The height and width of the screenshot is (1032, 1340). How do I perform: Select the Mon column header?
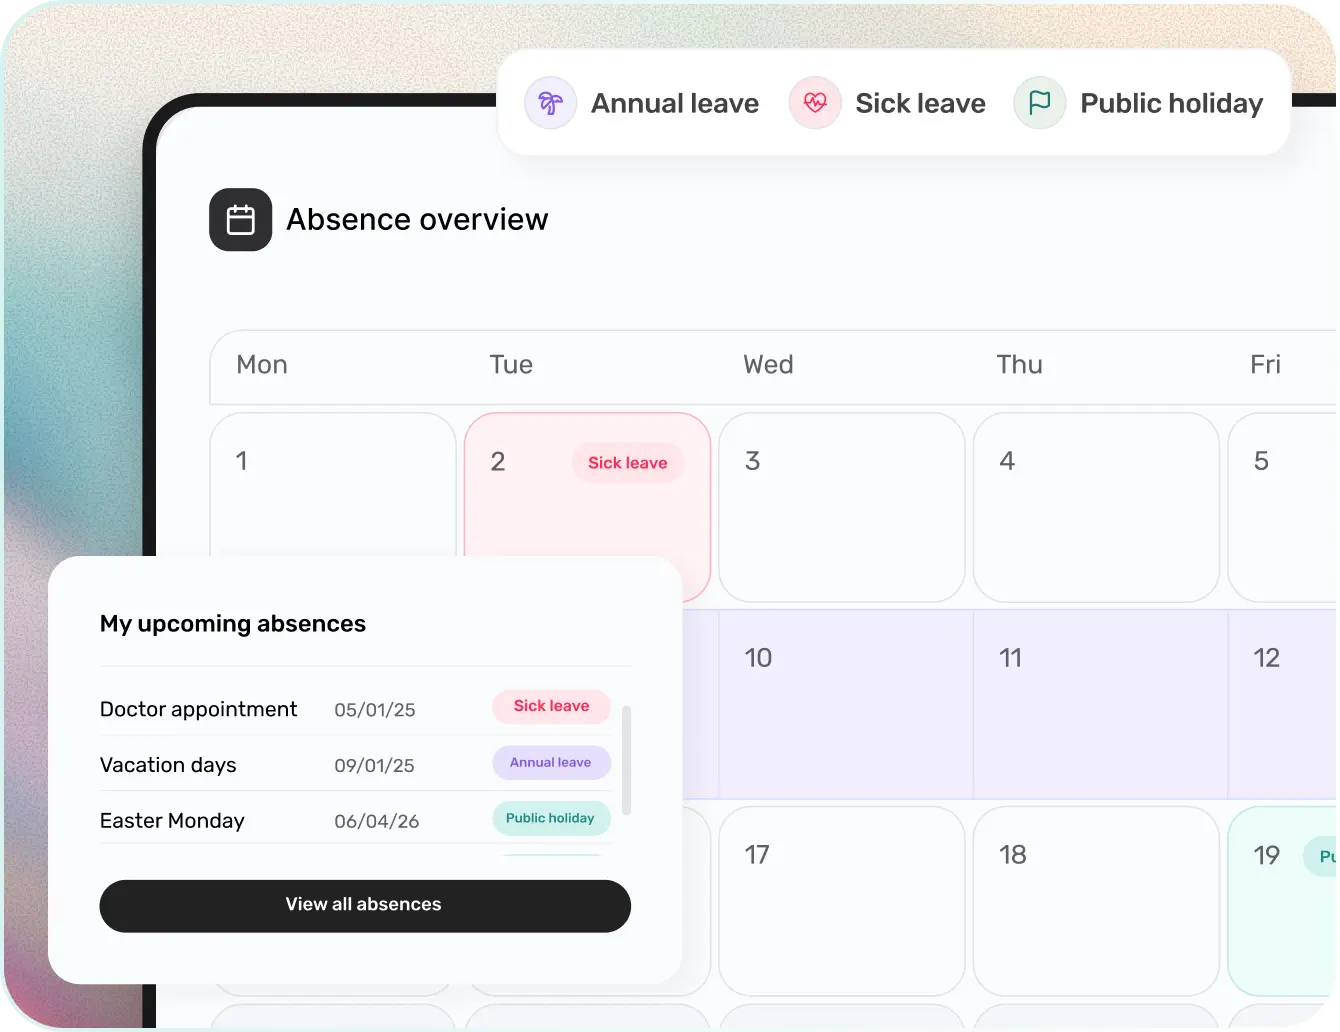point(262,365)
